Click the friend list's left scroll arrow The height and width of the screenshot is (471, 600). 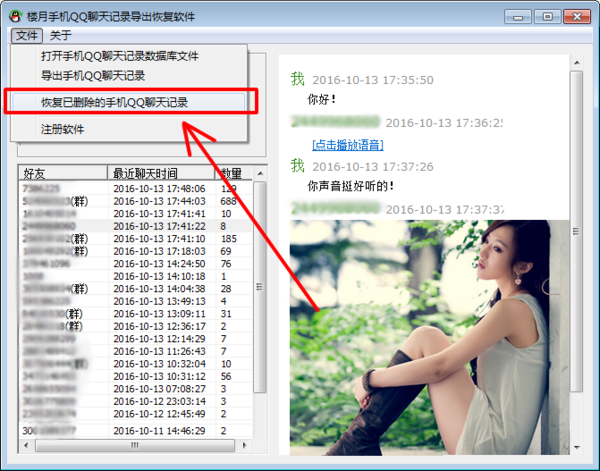[x=26, y=444]
